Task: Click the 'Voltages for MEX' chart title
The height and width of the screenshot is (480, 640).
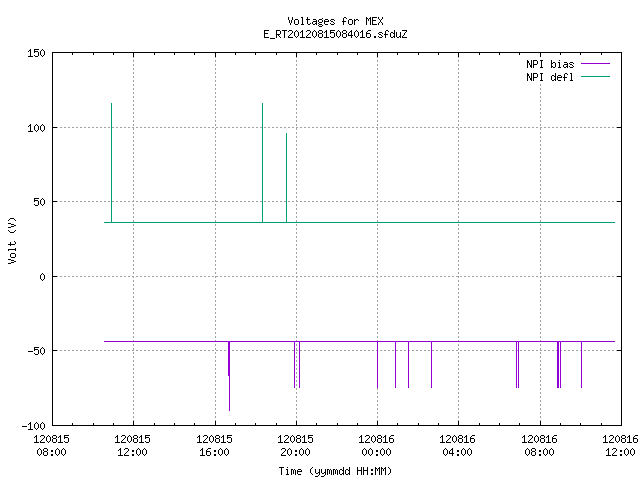Action: [335, 21]
